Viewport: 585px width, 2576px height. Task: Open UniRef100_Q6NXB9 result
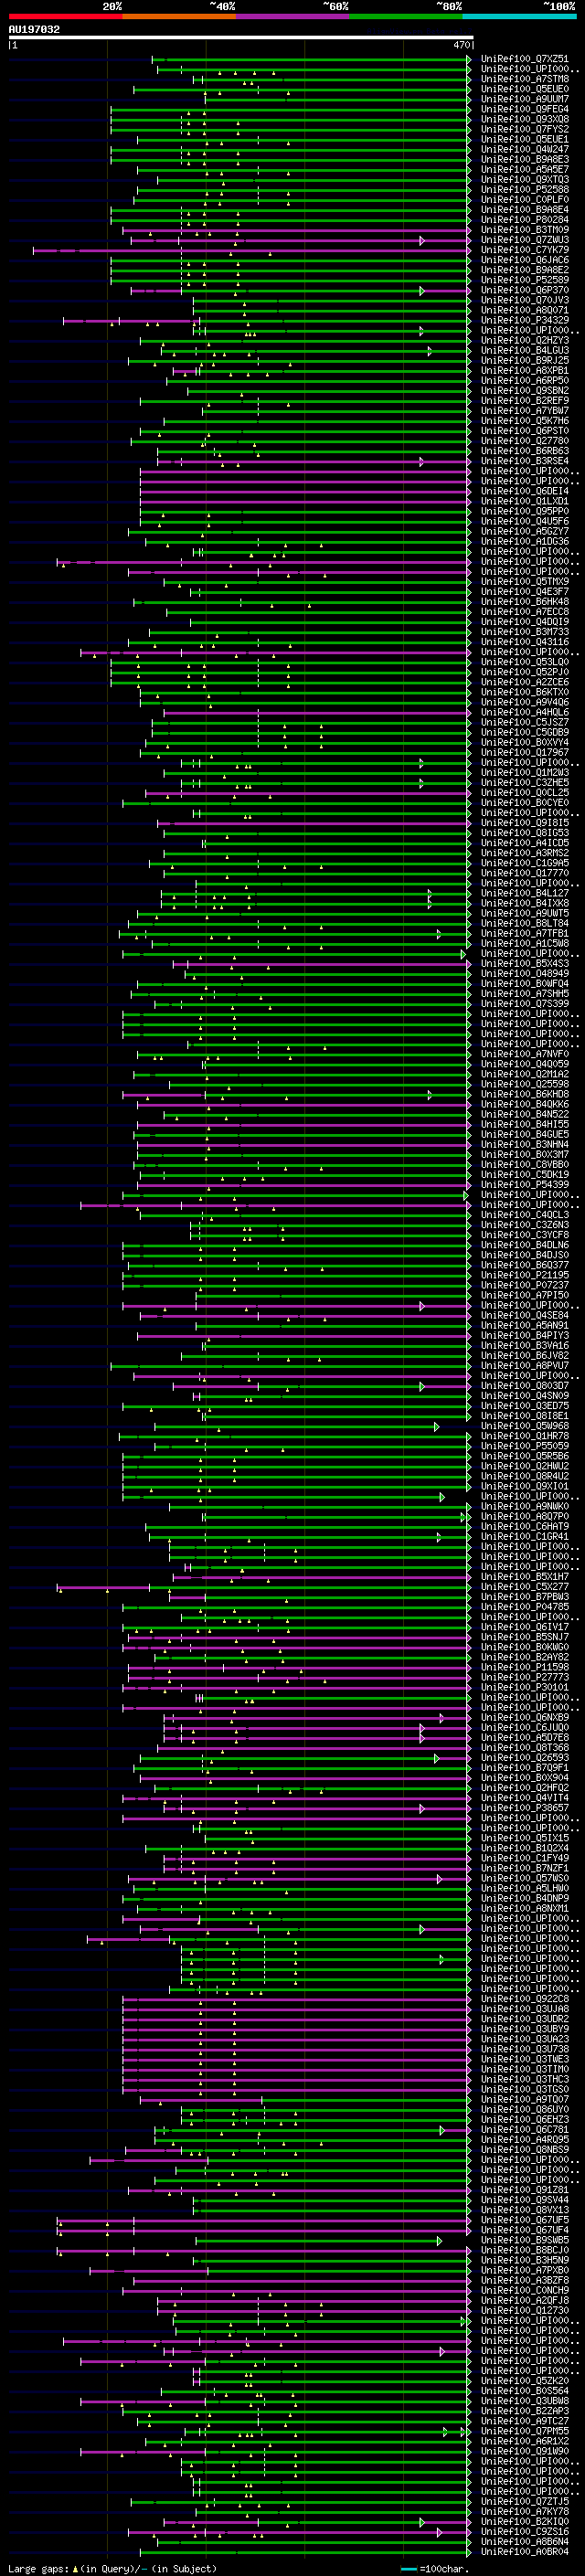(x=525, y=1717)
